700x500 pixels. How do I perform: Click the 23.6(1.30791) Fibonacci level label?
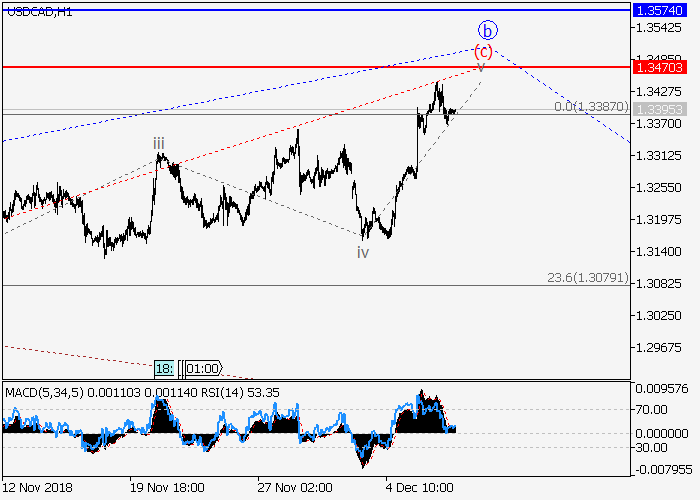point(588,278)
